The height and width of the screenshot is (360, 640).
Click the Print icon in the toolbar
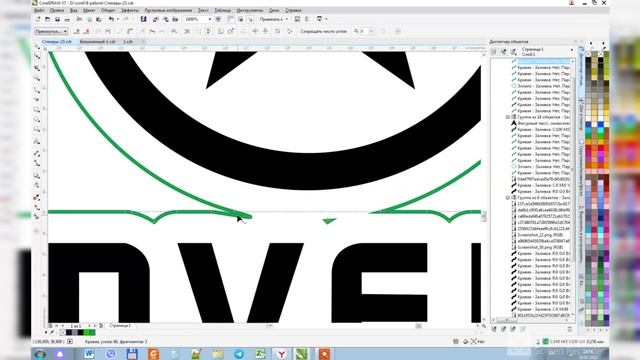pos(67,19)
